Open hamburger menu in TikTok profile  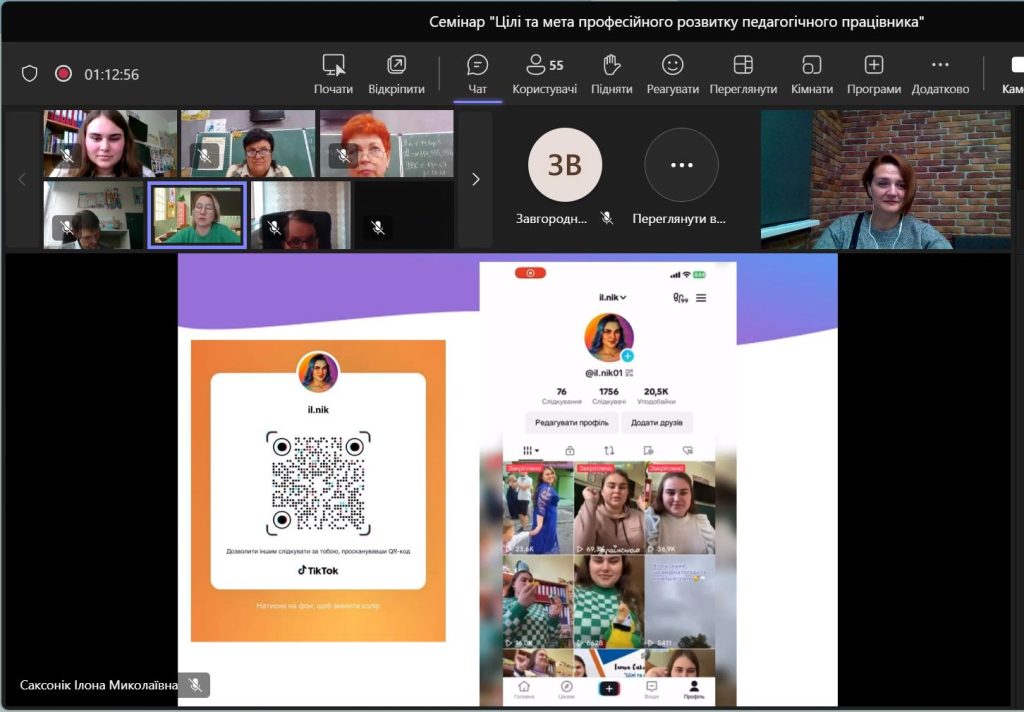click(x=701, y=298)
